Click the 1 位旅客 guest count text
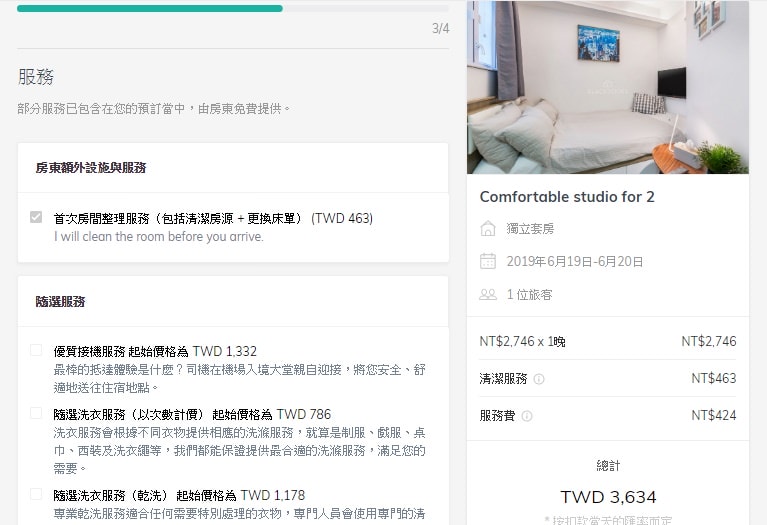 coord(530,295)
